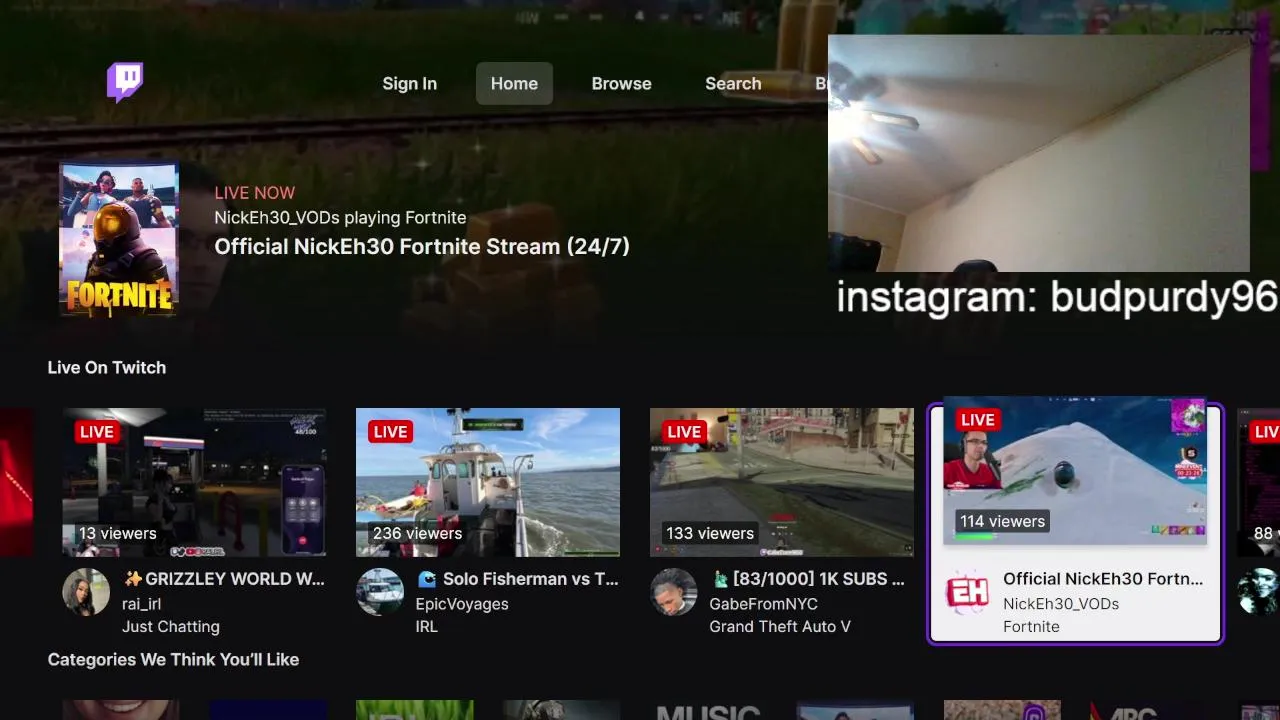Click LIVE badge on GabeFromNYC stream
The height and width of the screenshot is (720, 1280).
pyautogui.click(x=684, y=432)
